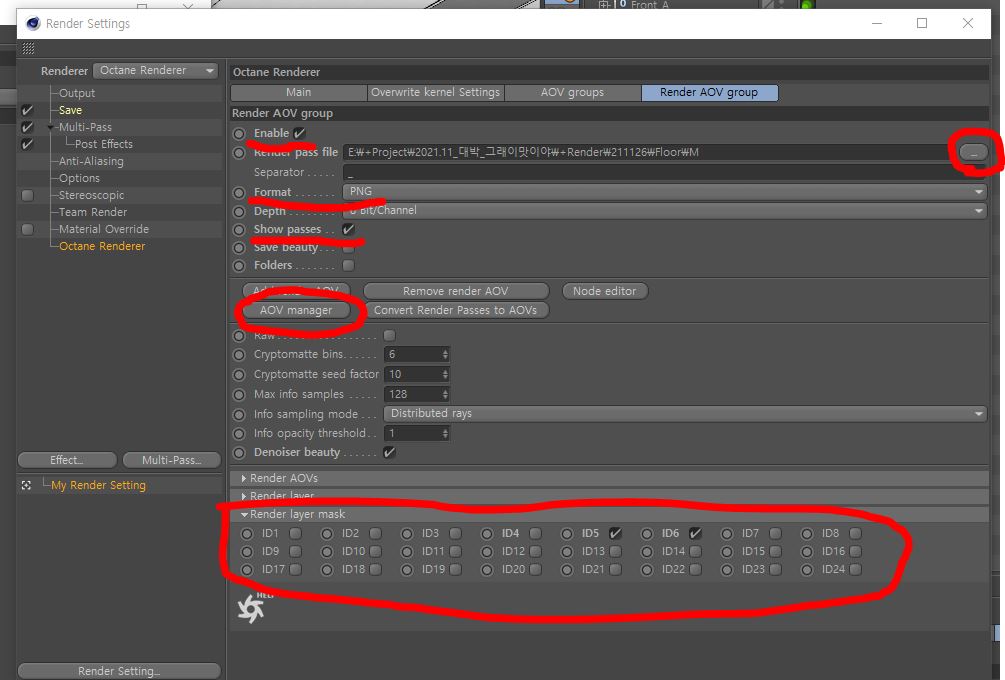Viewport: 1005px width, 680px height.
Task: Click the Max info samples stepper arrows
Action: point(445,394)
